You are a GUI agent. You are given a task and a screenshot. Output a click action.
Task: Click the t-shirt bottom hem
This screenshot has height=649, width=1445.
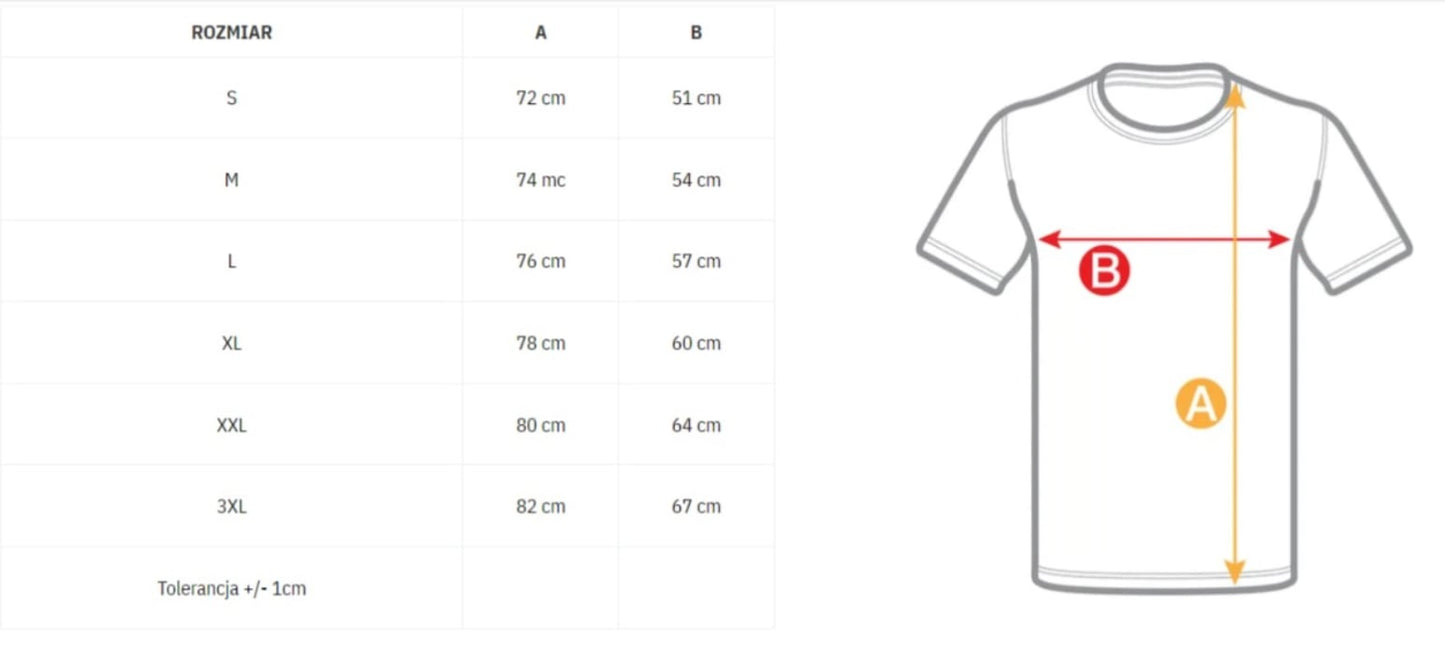(1165, 579)
